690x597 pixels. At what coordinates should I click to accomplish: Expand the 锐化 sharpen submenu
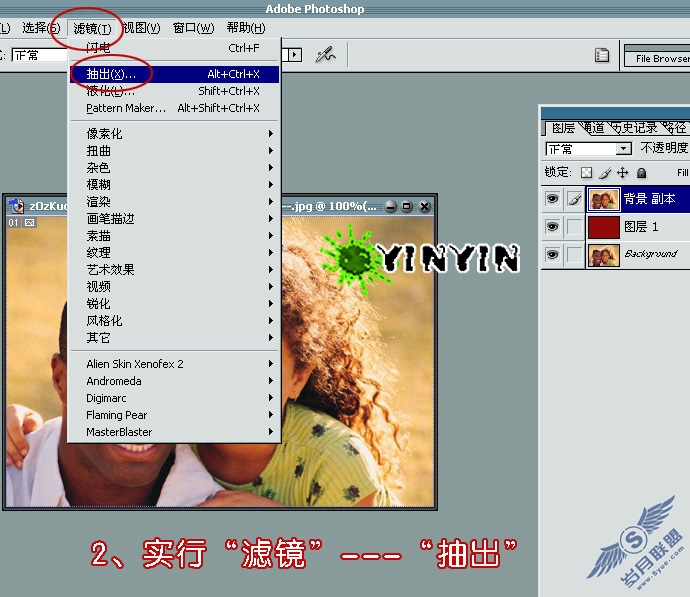click(x=174, y=304)
